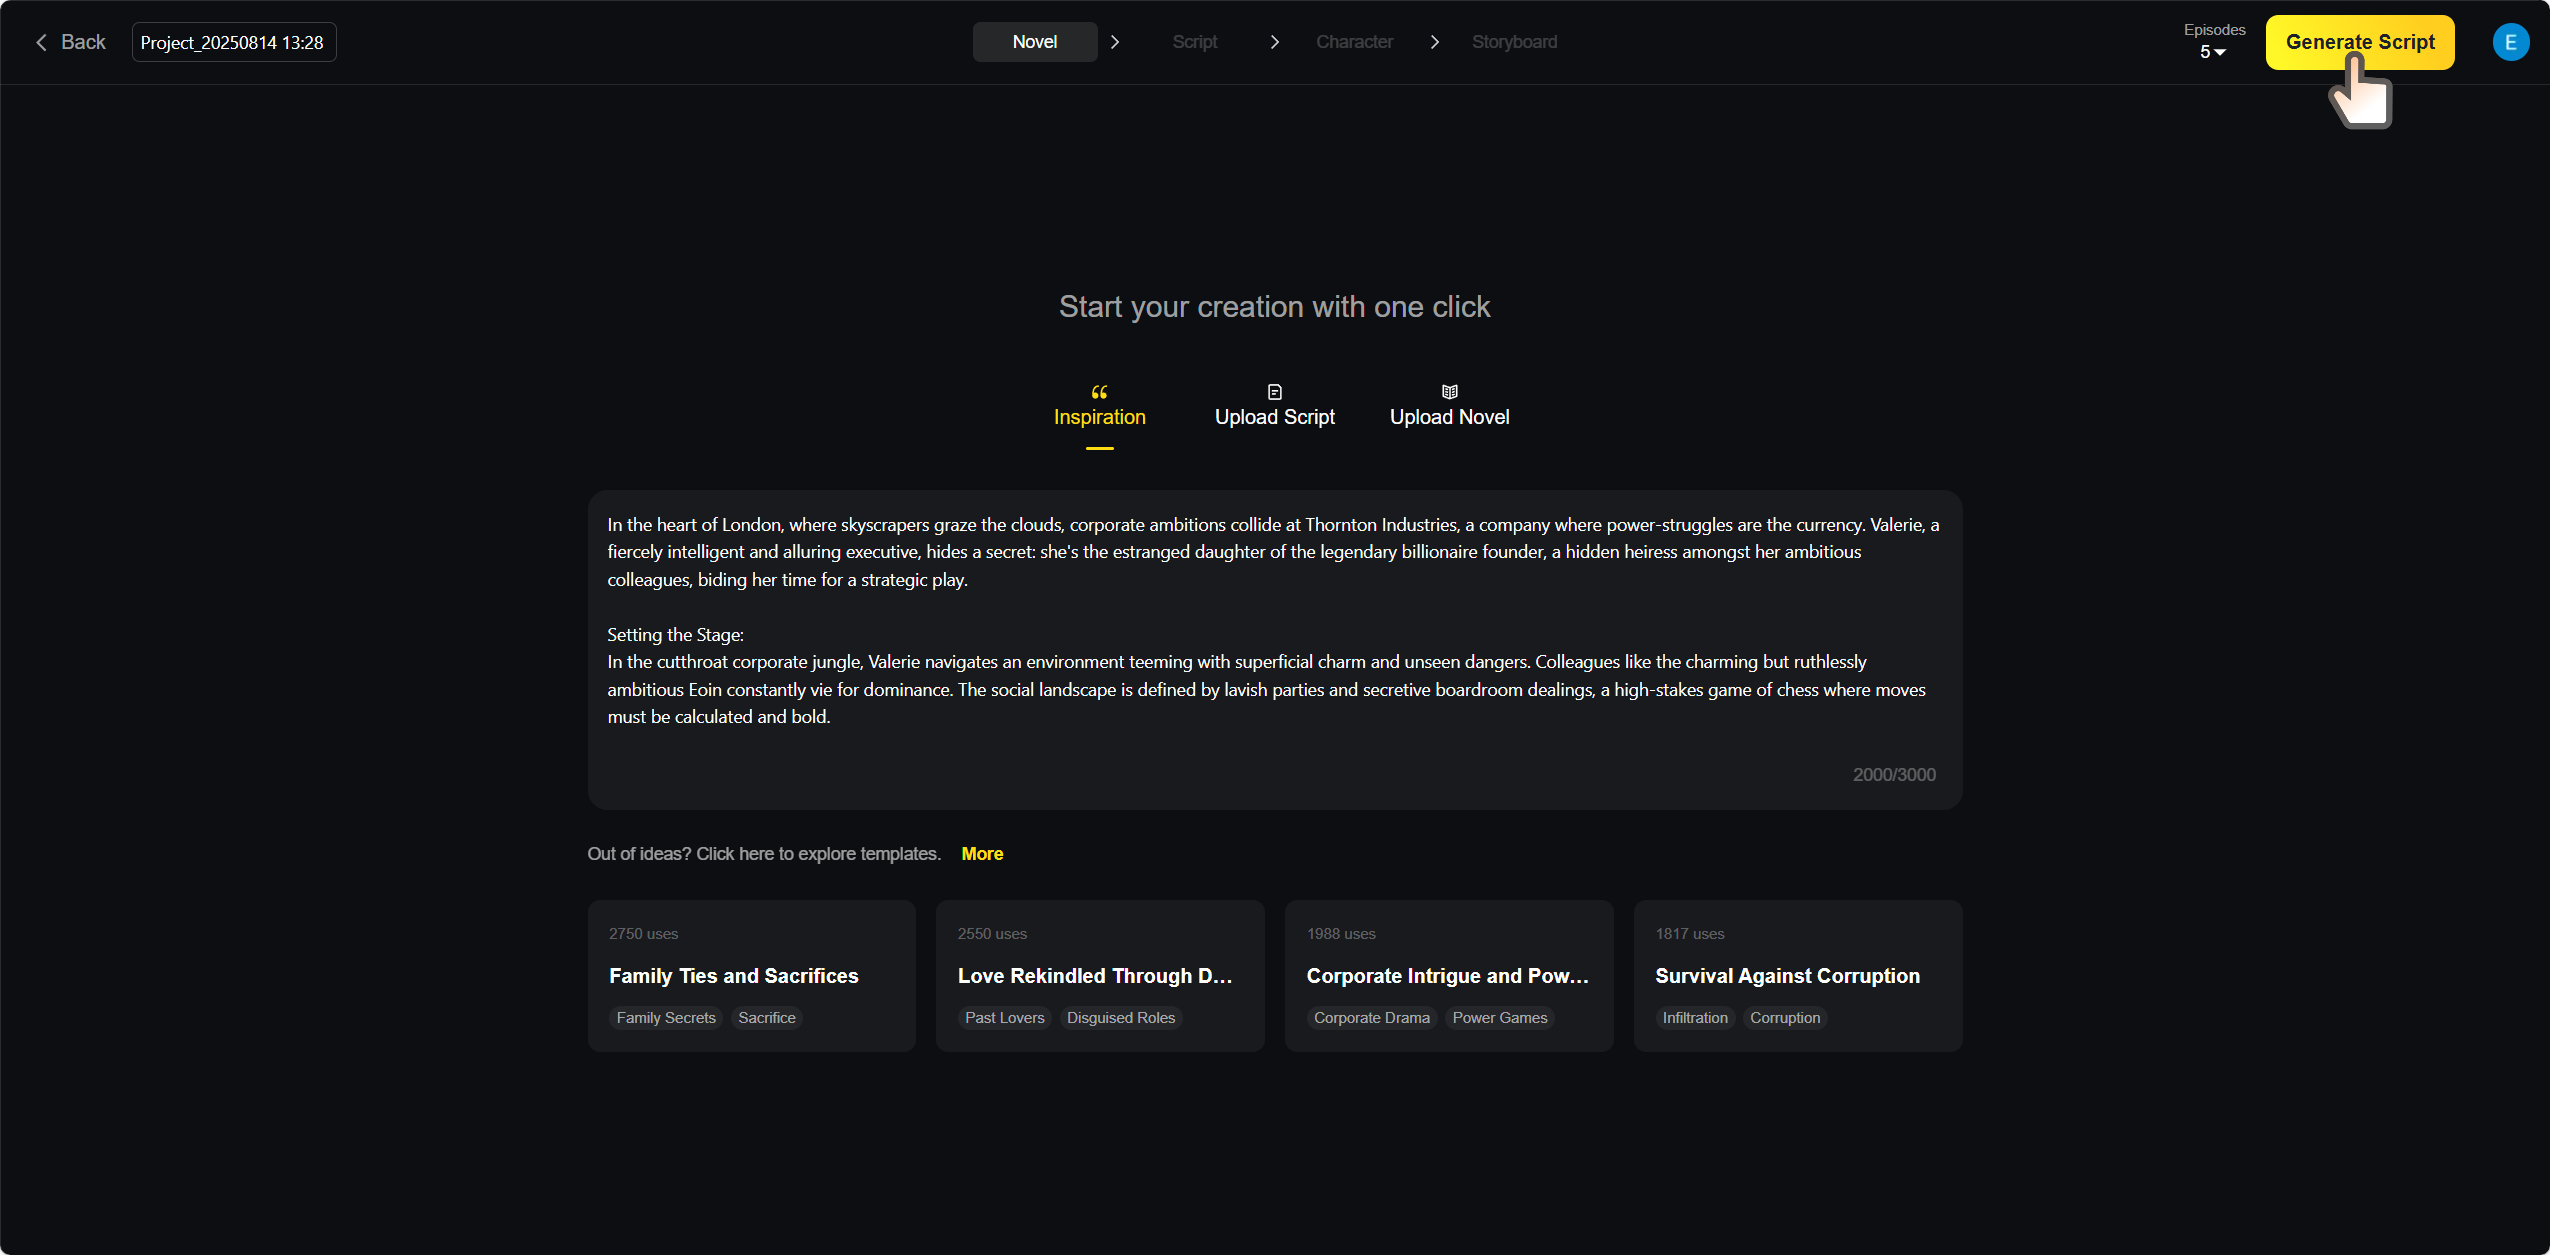Click the Upload Script document icon
This screenshot has height=1255, width=2550.
click(x=1274, y=392)
